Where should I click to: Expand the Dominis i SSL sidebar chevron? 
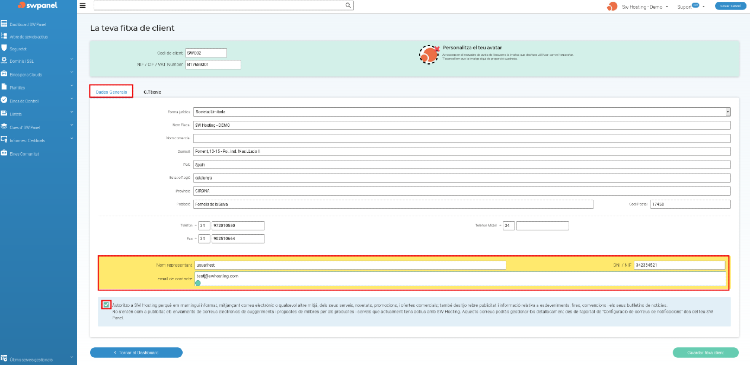[71, 60]
